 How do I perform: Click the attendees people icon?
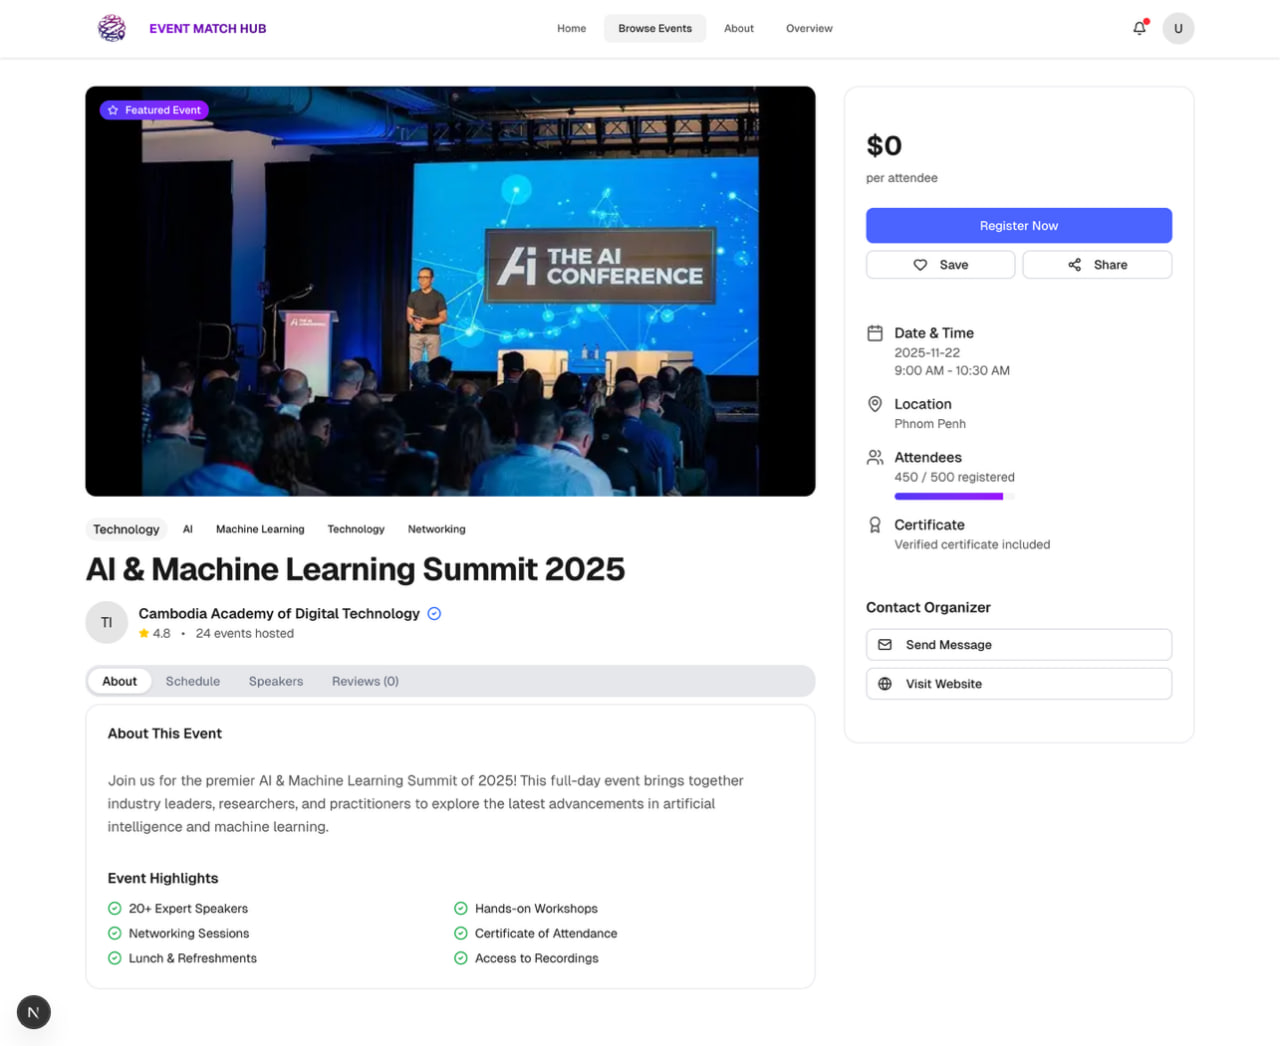[x=875, y=457]
